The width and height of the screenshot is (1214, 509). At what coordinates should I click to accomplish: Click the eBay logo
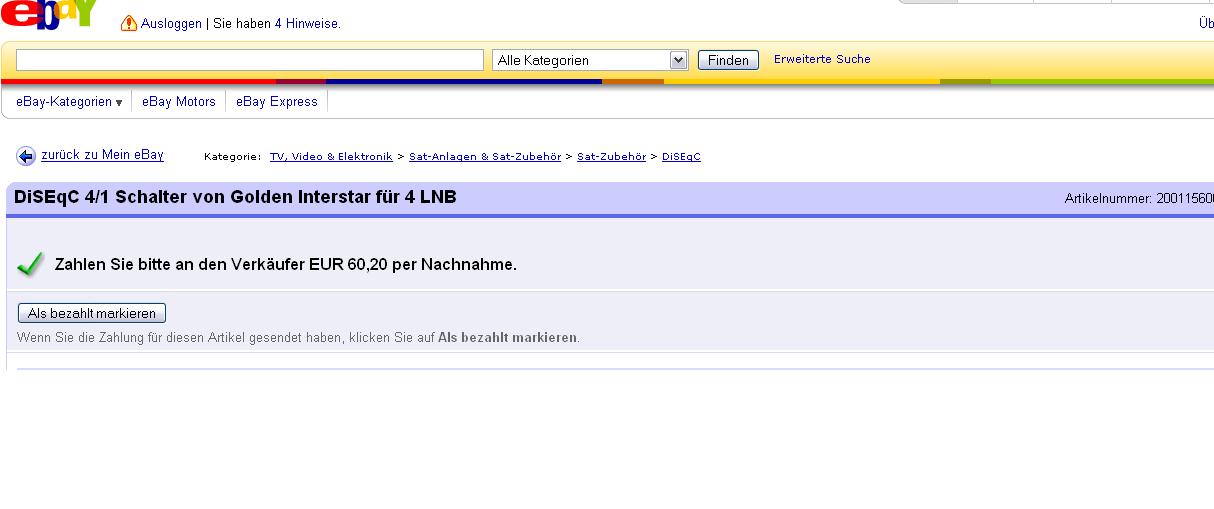[x=50, y=12]
